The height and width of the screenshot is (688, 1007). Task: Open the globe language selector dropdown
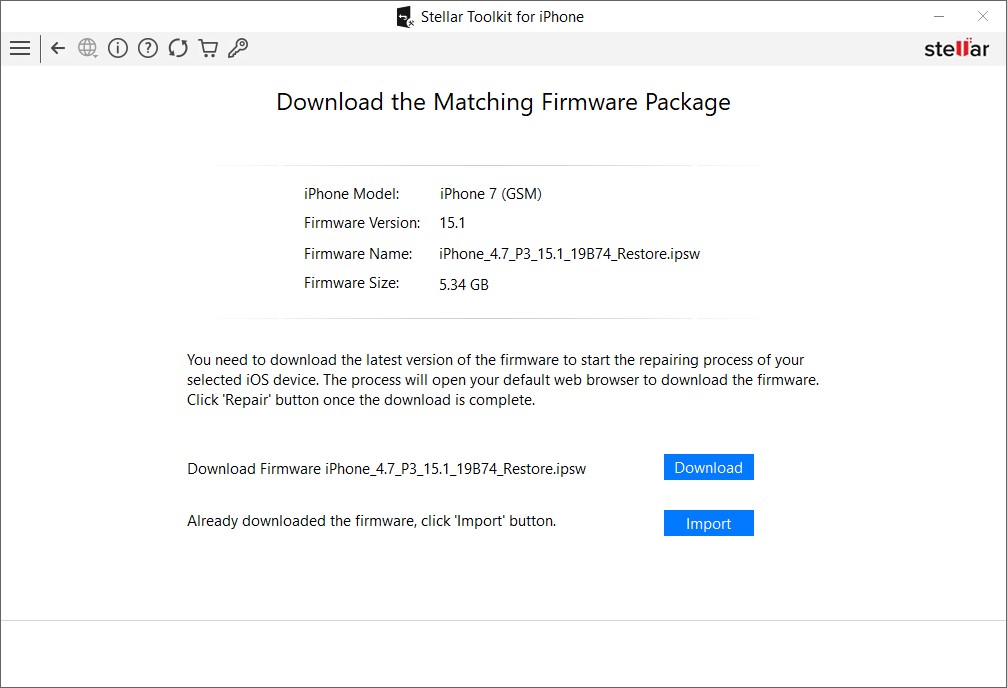(x=88, y=48)
